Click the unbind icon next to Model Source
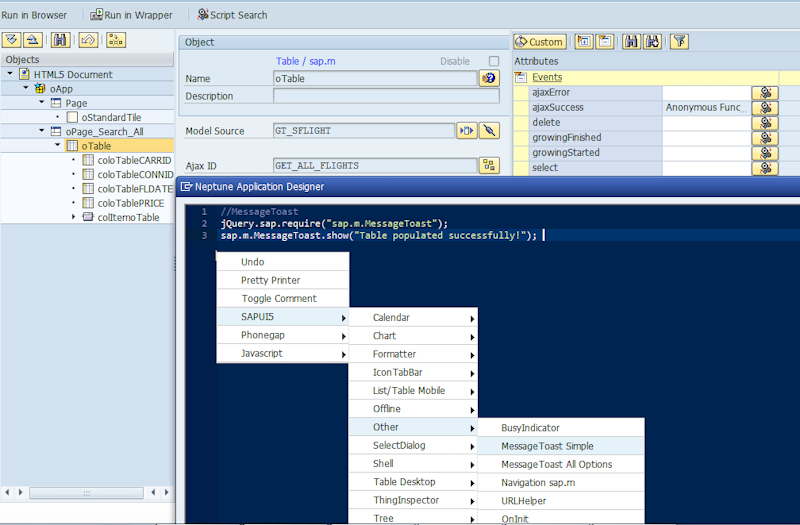The height and width of the screenshot is (525, 800). pos(489,131)
